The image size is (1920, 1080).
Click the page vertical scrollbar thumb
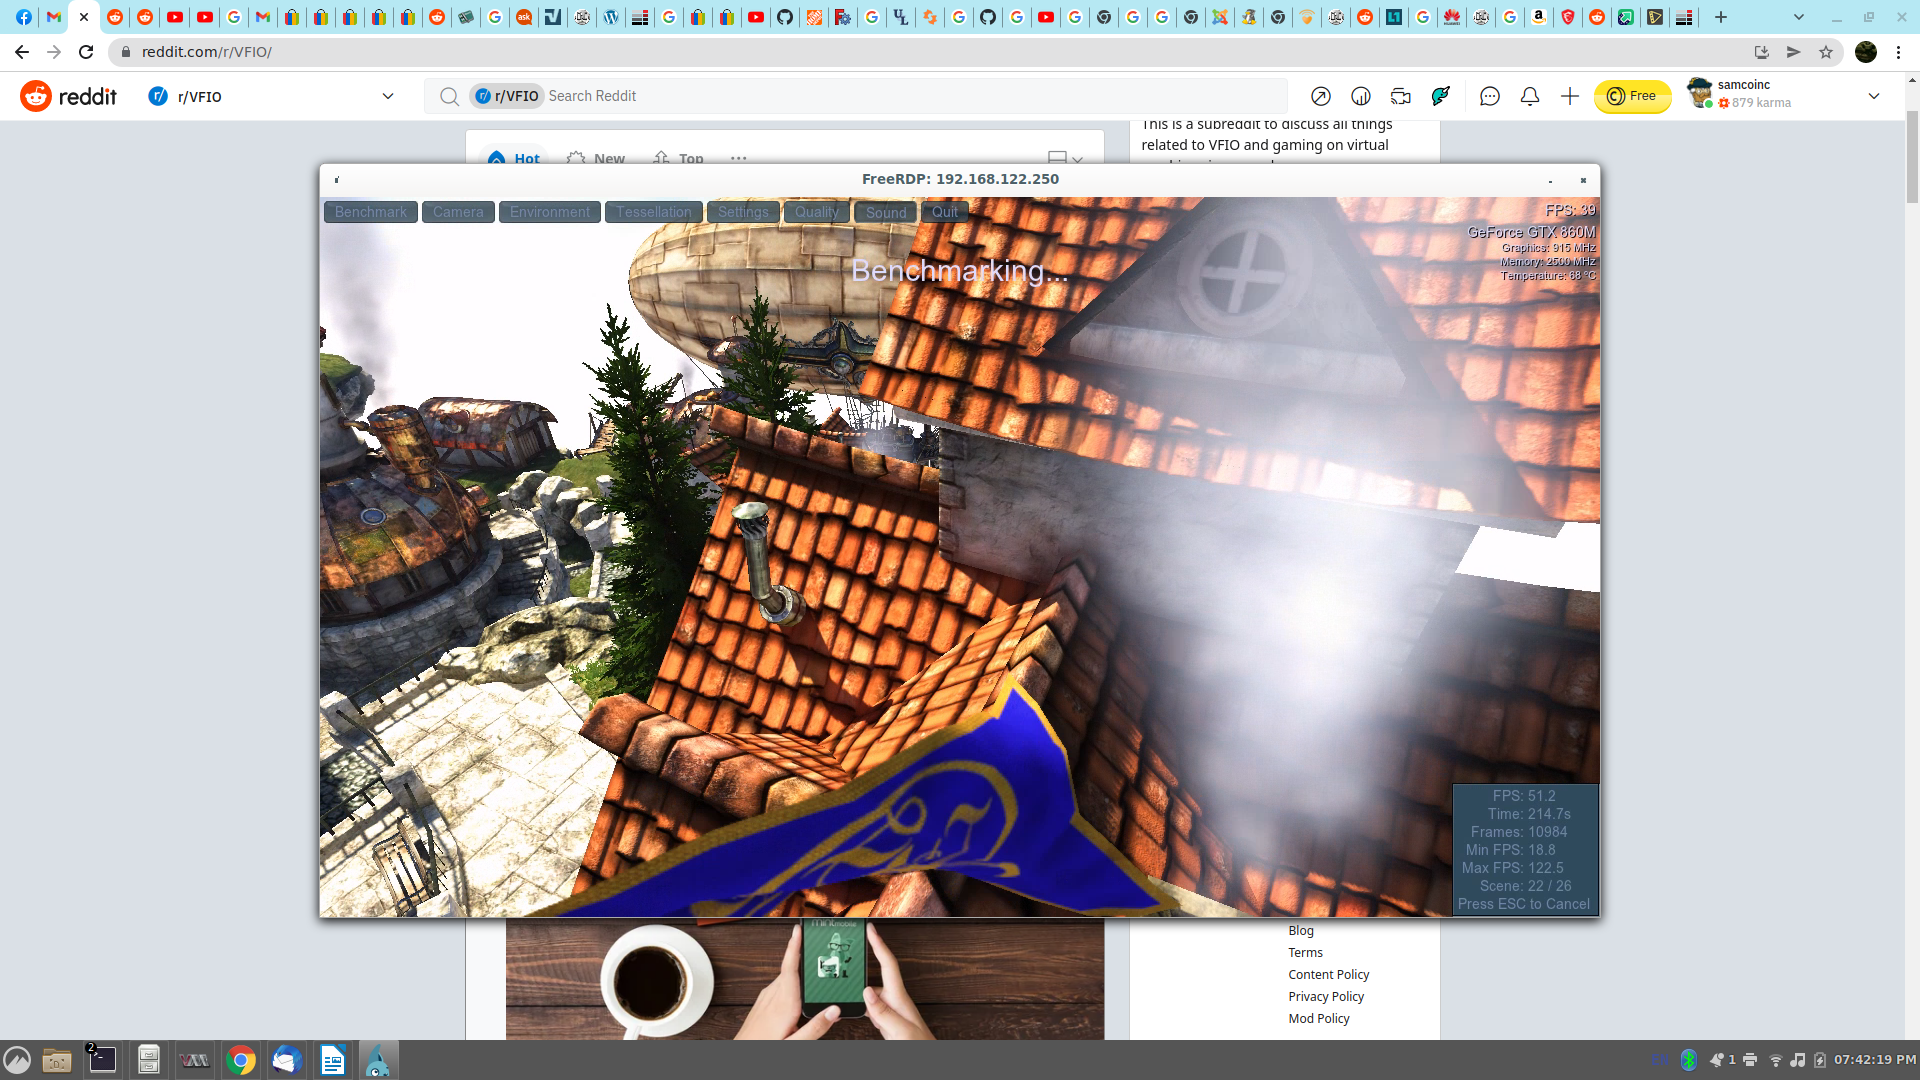[1912, 155]
